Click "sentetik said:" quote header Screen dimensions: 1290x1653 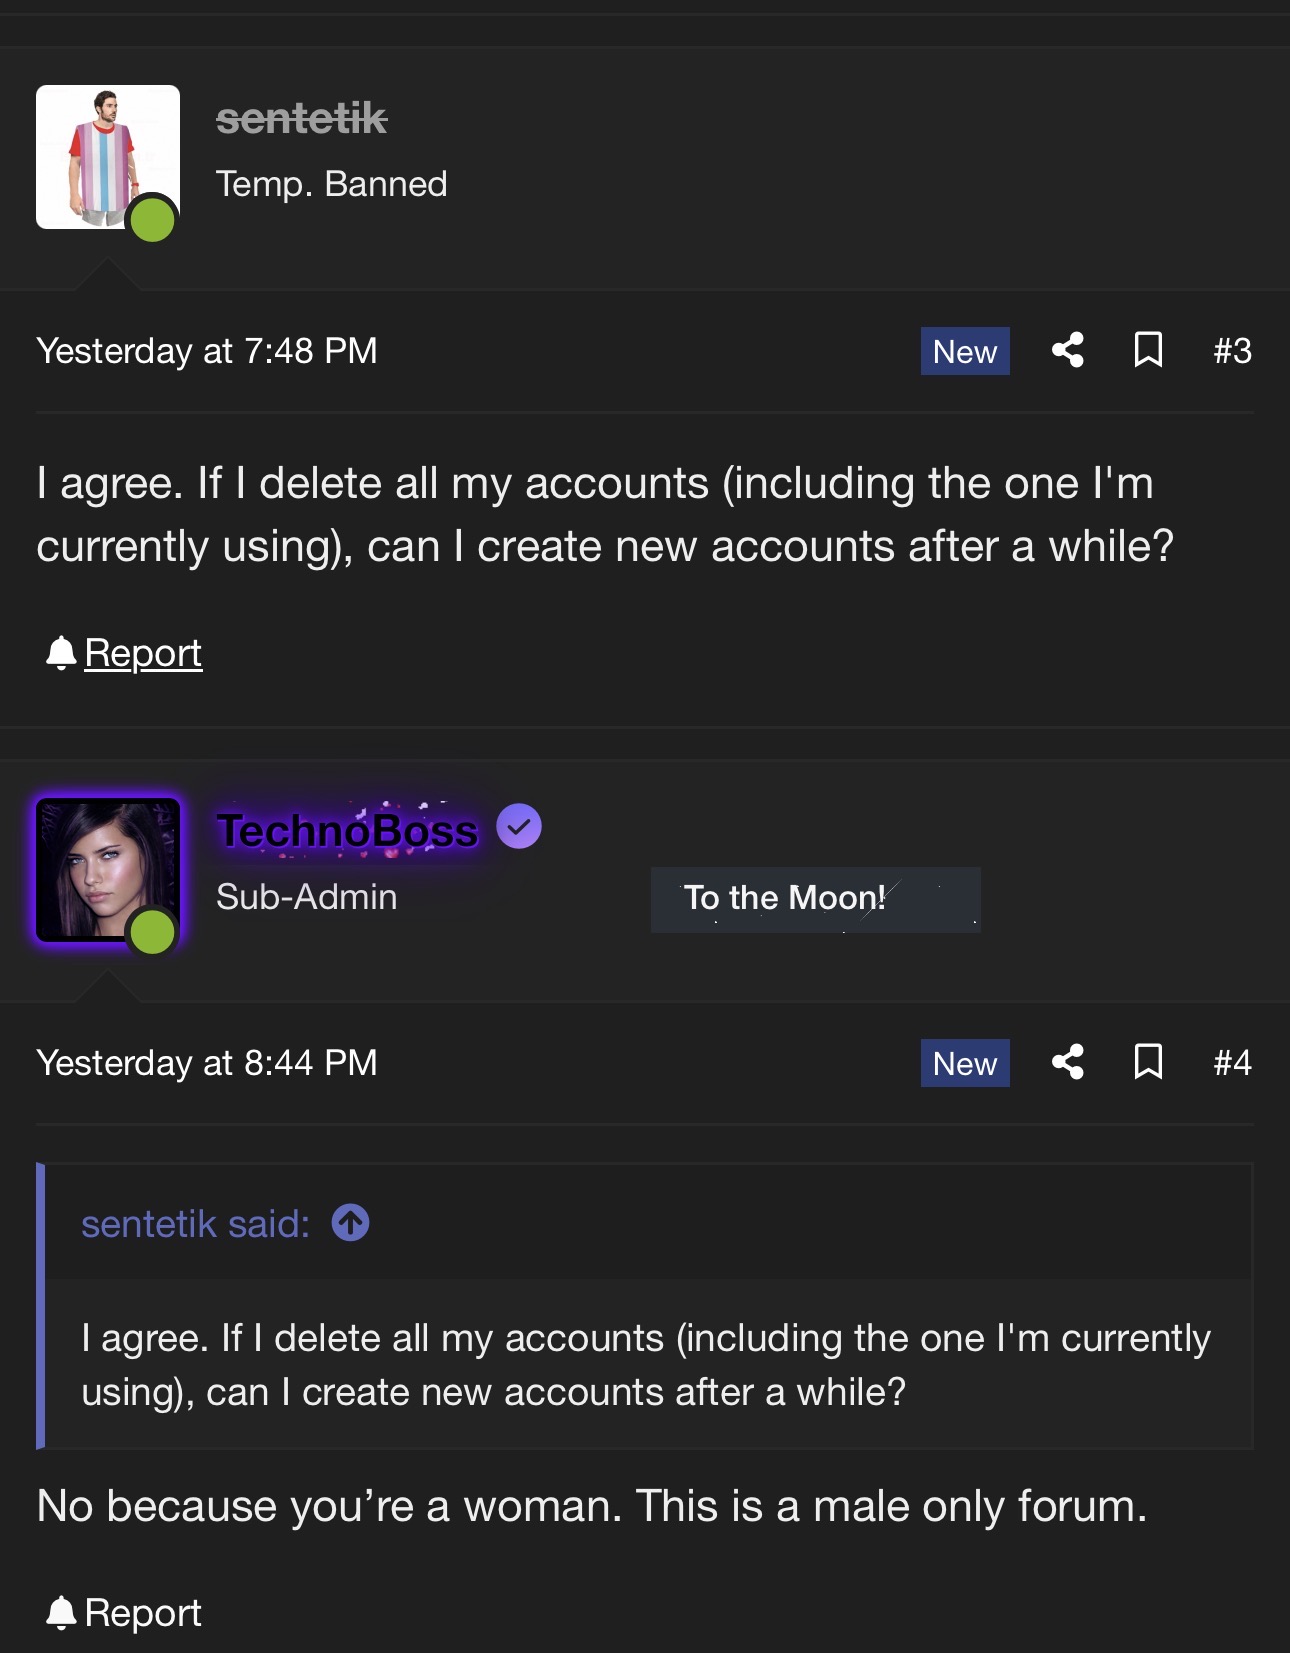[195, 1223]
